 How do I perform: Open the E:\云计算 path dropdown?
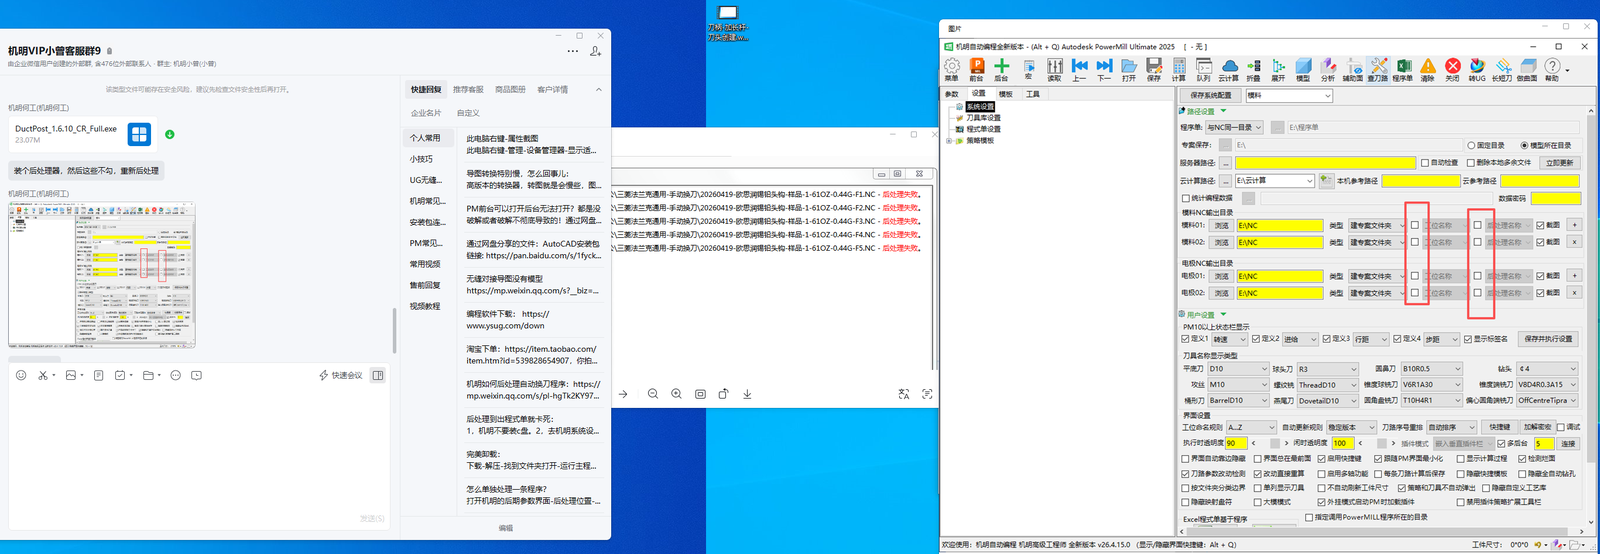coord(1274,181)
